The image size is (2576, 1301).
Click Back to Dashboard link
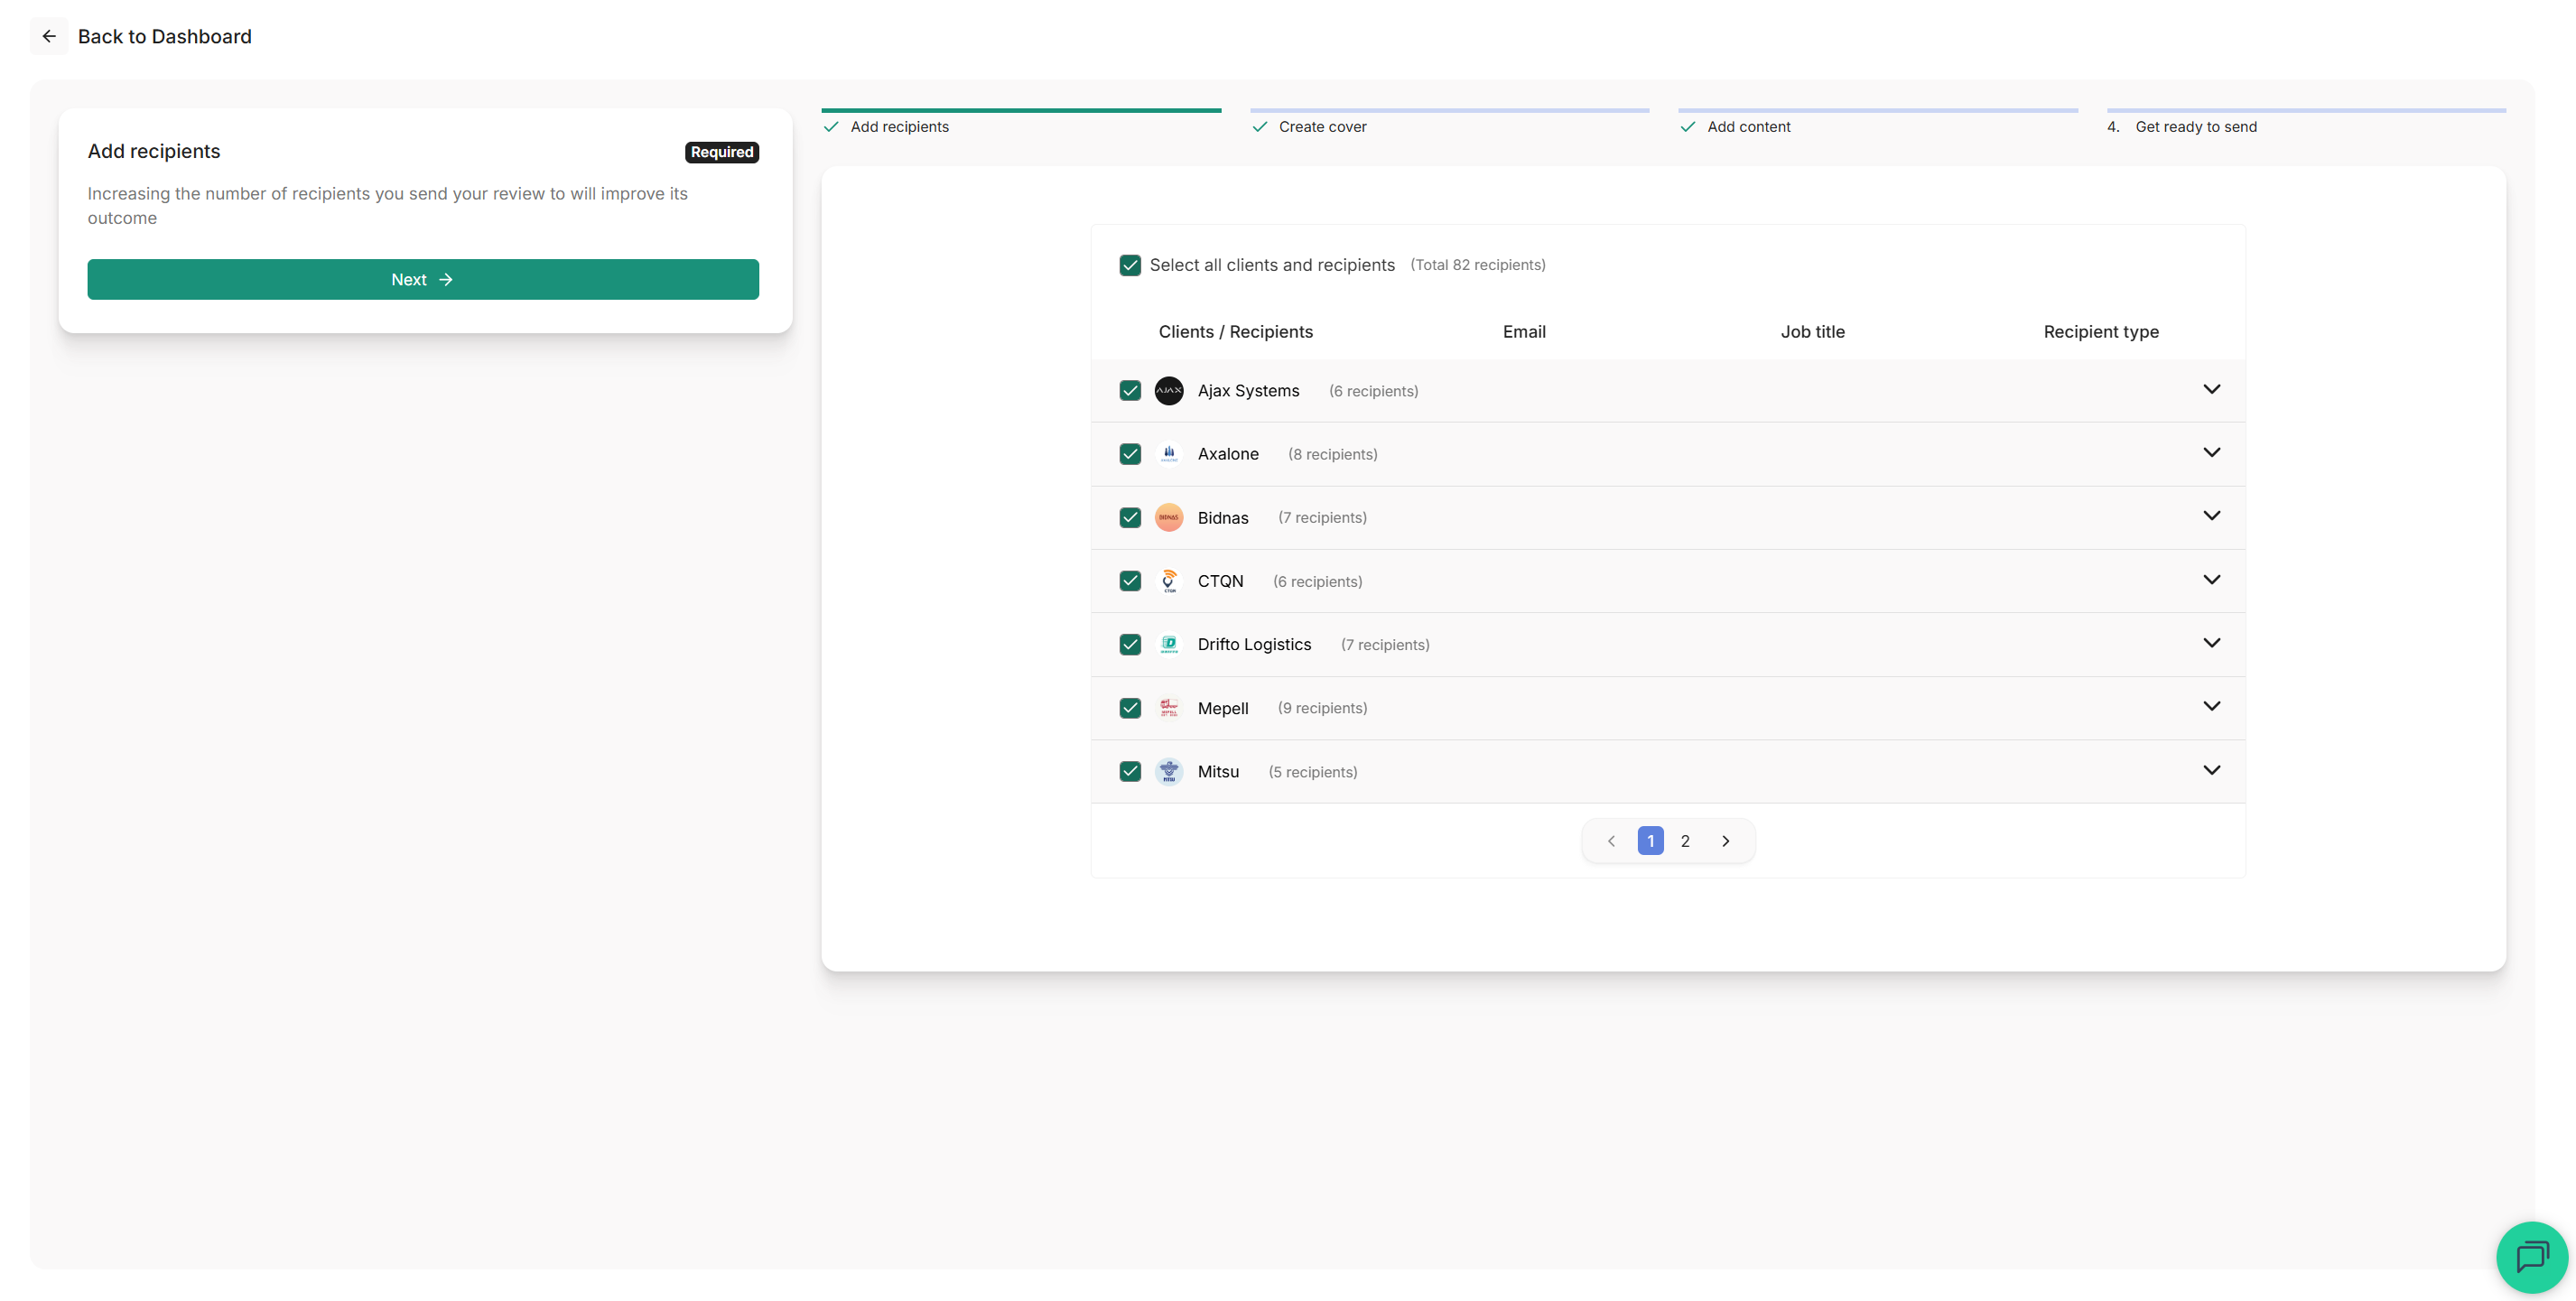pyautogui.click(x=164, y=36)
